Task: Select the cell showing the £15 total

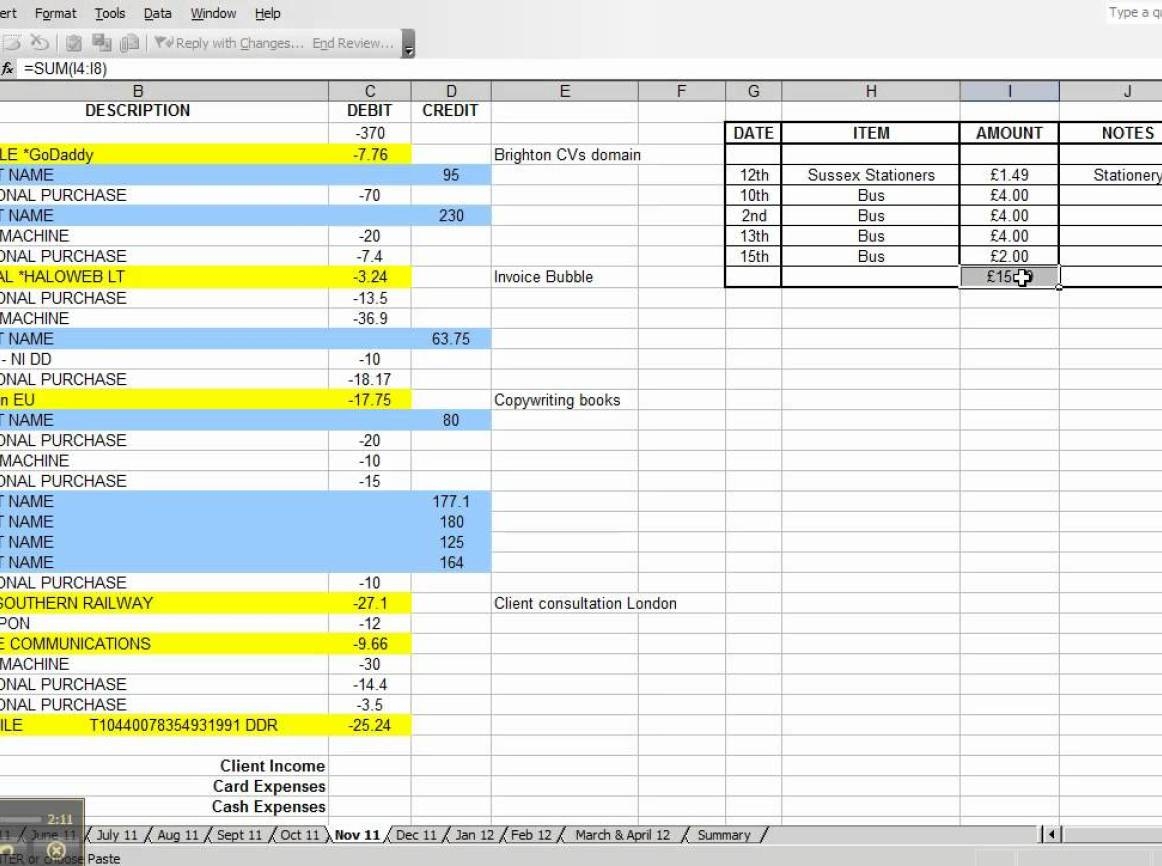Action: [x=1008, y=277]
